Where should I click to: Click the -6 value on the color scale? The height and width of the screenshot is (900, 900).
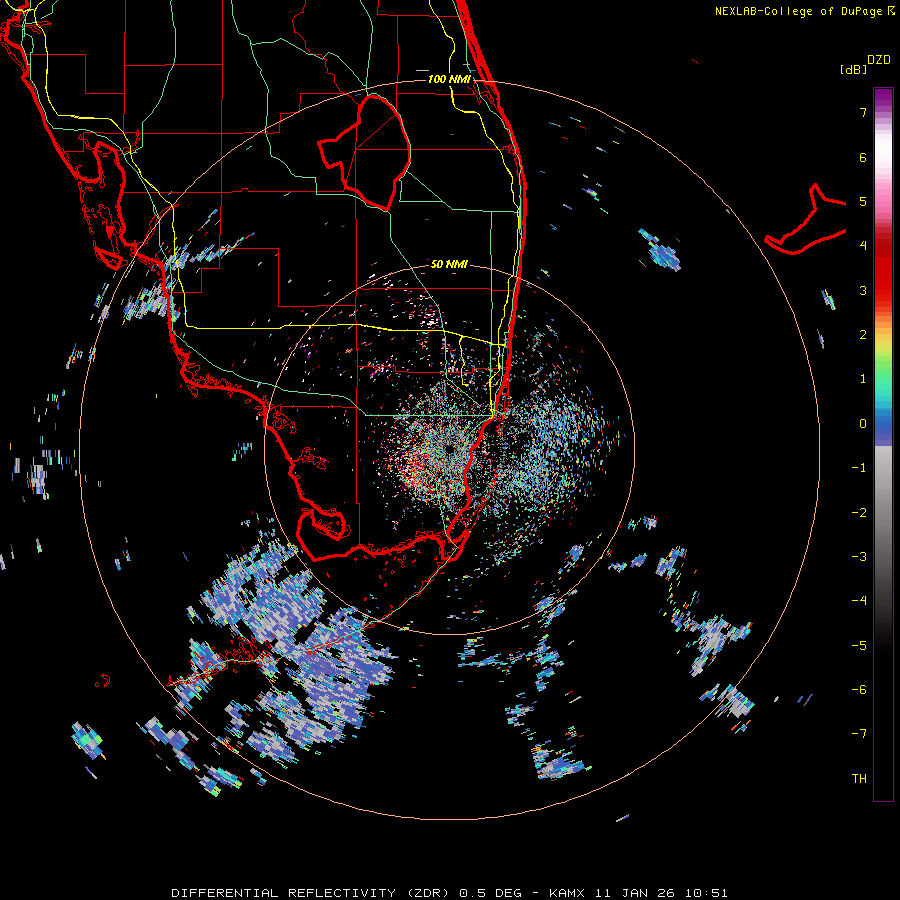[859, 689]
